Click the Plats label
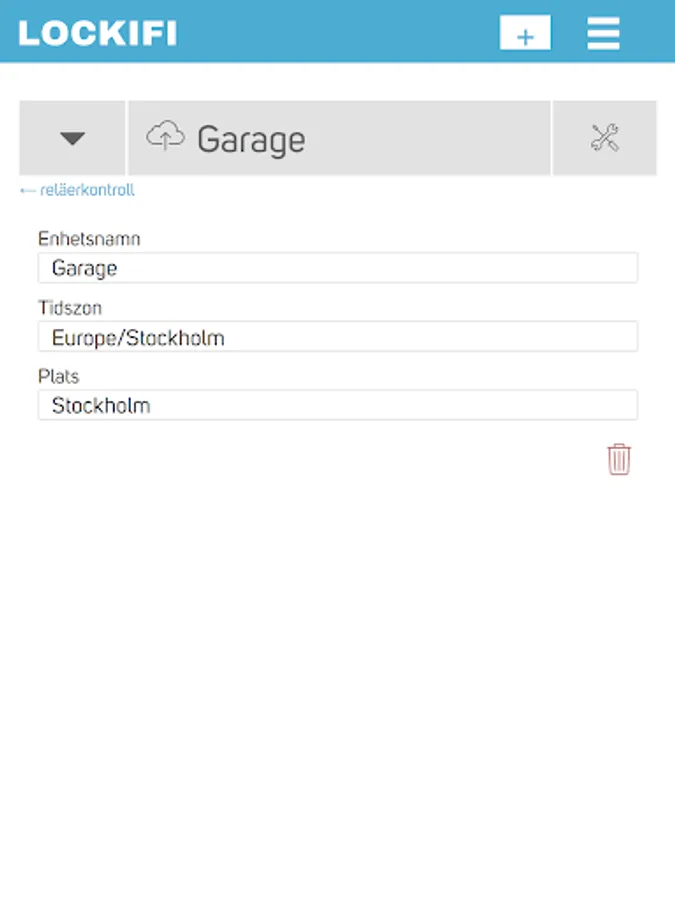This screenshot has height=900, width=675. [59, 377]
